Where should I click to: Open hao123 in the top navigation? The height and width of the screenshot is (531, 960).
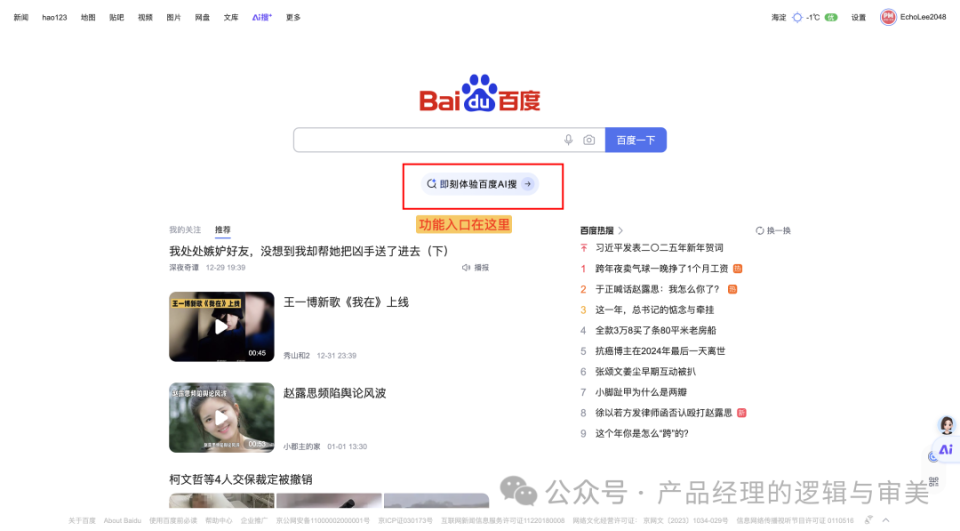click(x=54, y=18)
